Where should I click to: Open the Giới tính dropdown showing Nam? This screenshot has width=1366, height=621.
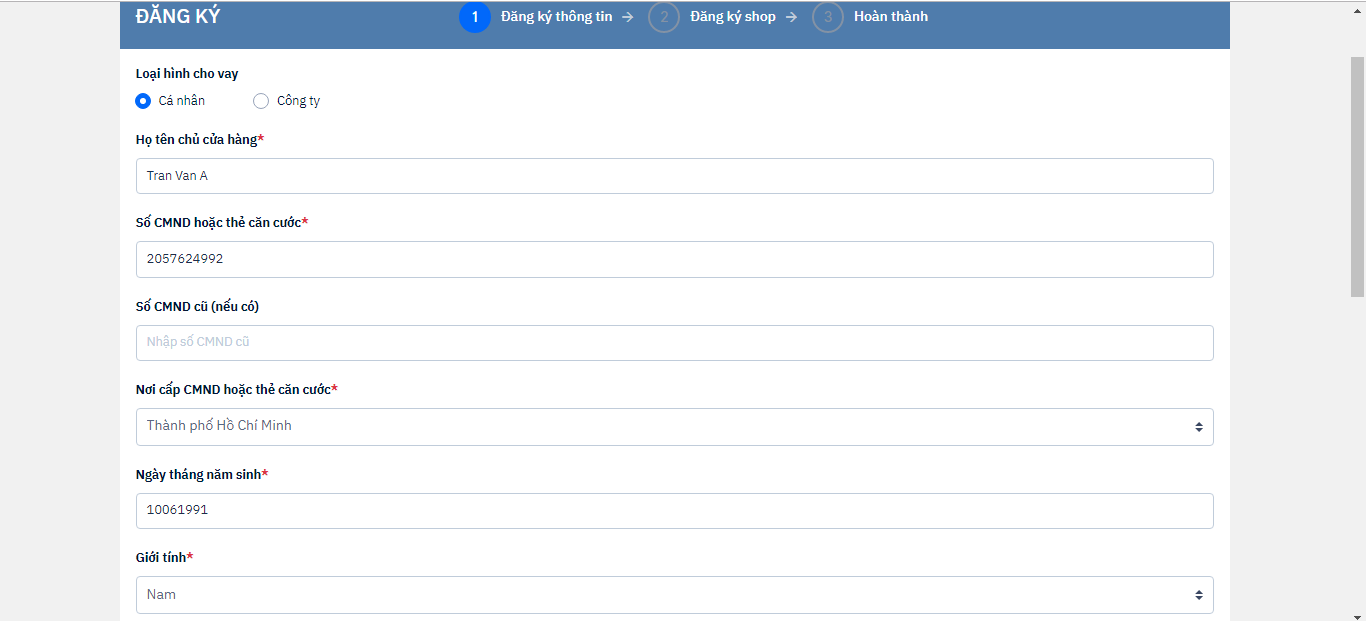tap(674, 595)
